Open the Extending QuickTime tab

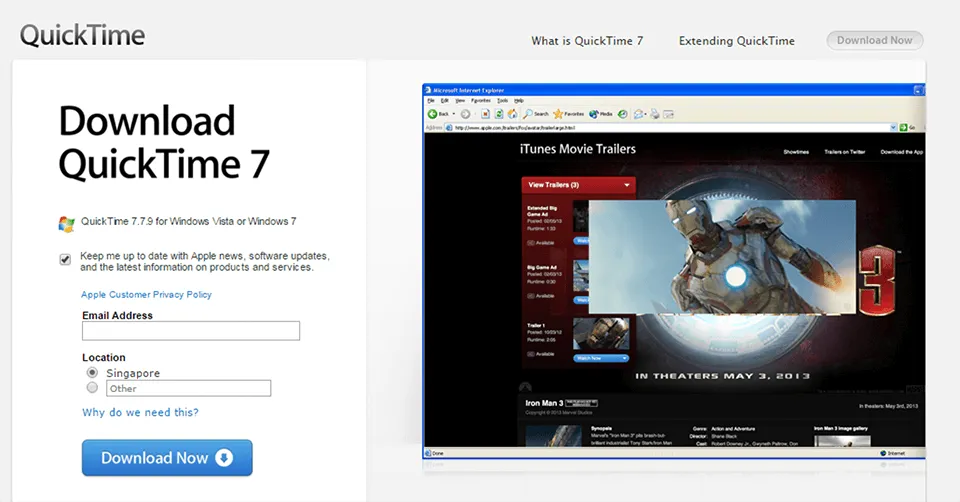click(x=737, y=41)
